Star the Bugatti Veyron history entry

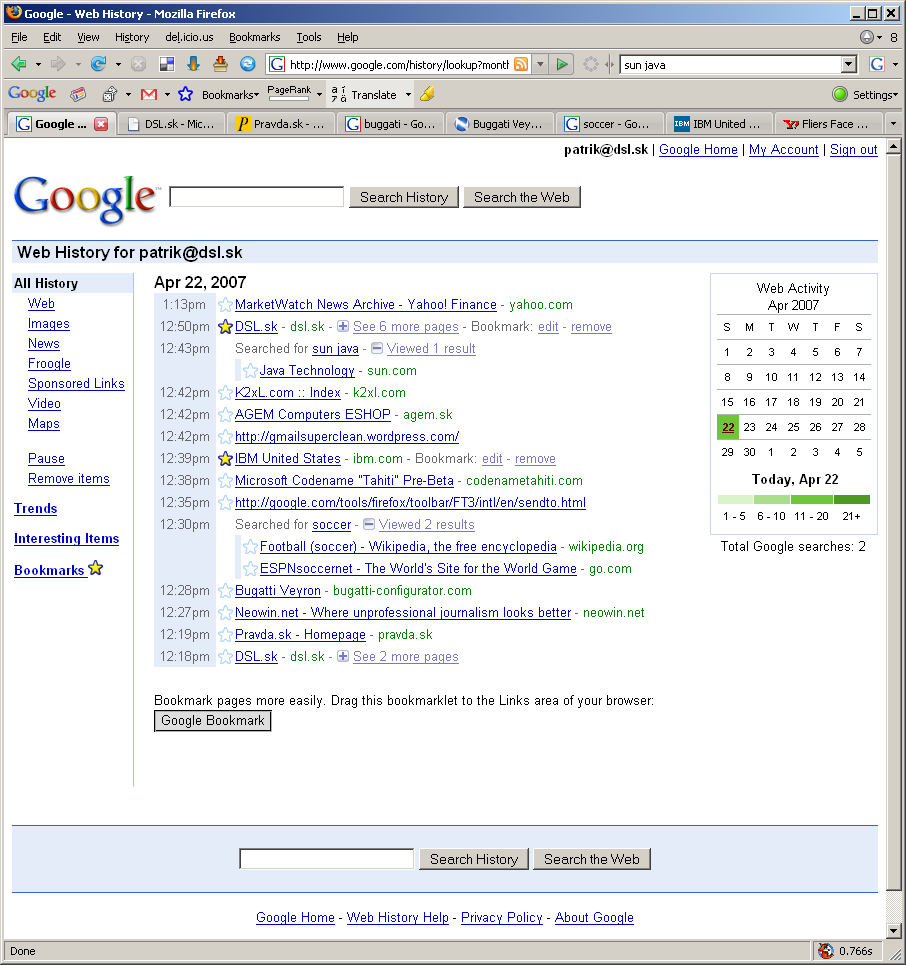coord(225,591)
